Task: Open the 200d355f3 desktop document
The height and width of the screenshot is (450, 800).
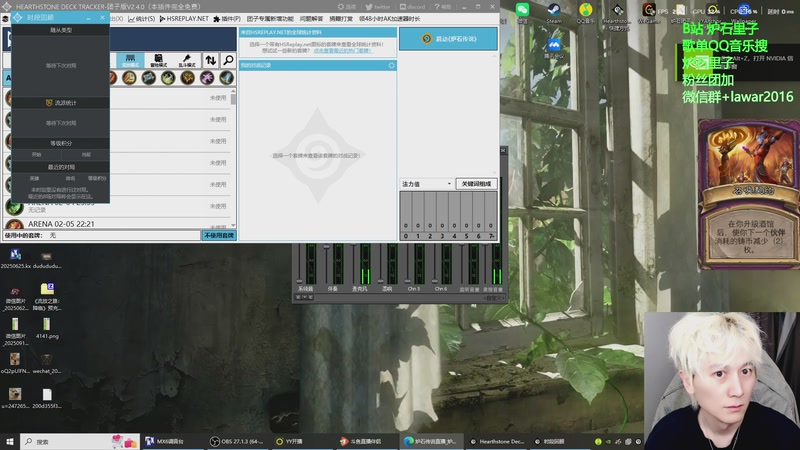Action: (x=47, y=398)
